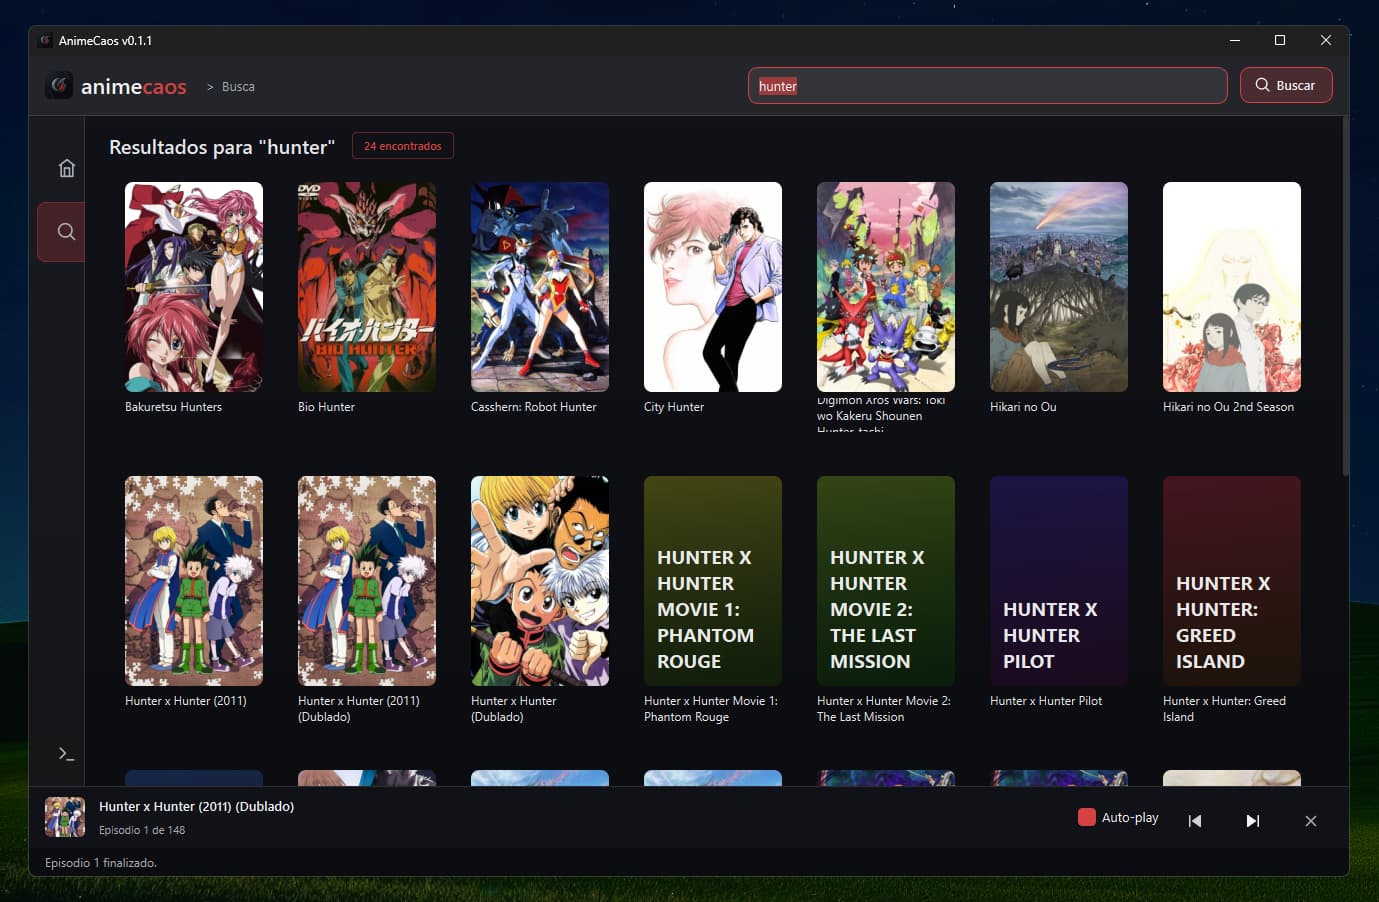Click the AnimeCaos icon in the title bar
The height and width of the screenshot is (902, 1379).
[x=44, y=39]
